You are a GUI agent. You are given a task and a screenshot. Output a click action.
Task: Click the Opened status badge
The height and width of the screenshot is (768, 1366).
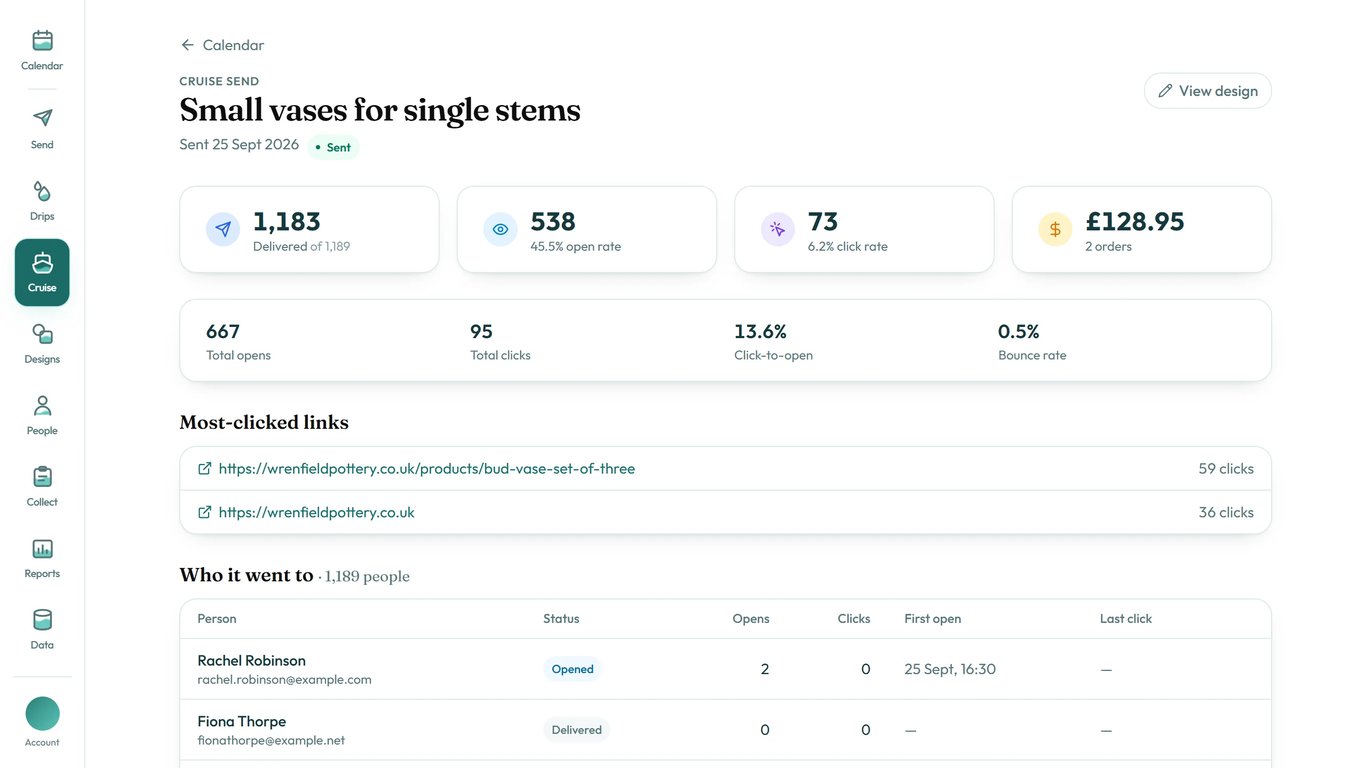(572, 669)
